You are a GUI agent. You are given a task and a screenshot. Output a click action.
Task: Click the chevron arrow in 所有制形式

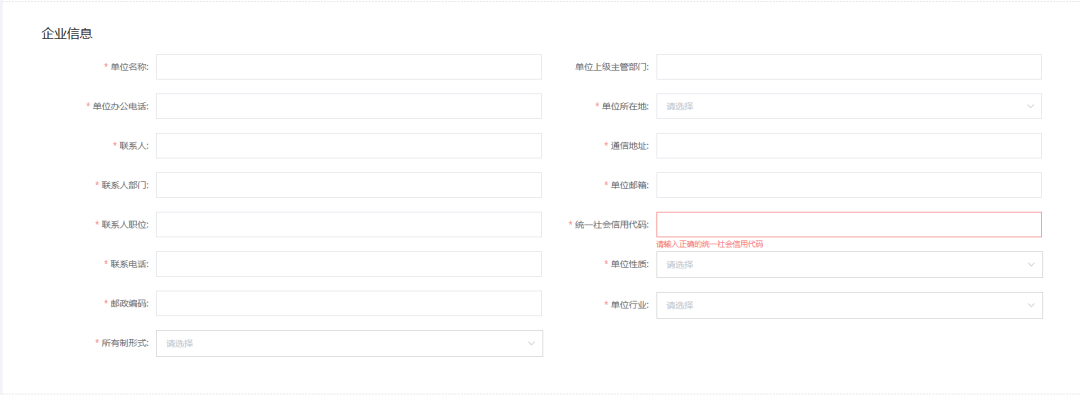pos(531,343)
